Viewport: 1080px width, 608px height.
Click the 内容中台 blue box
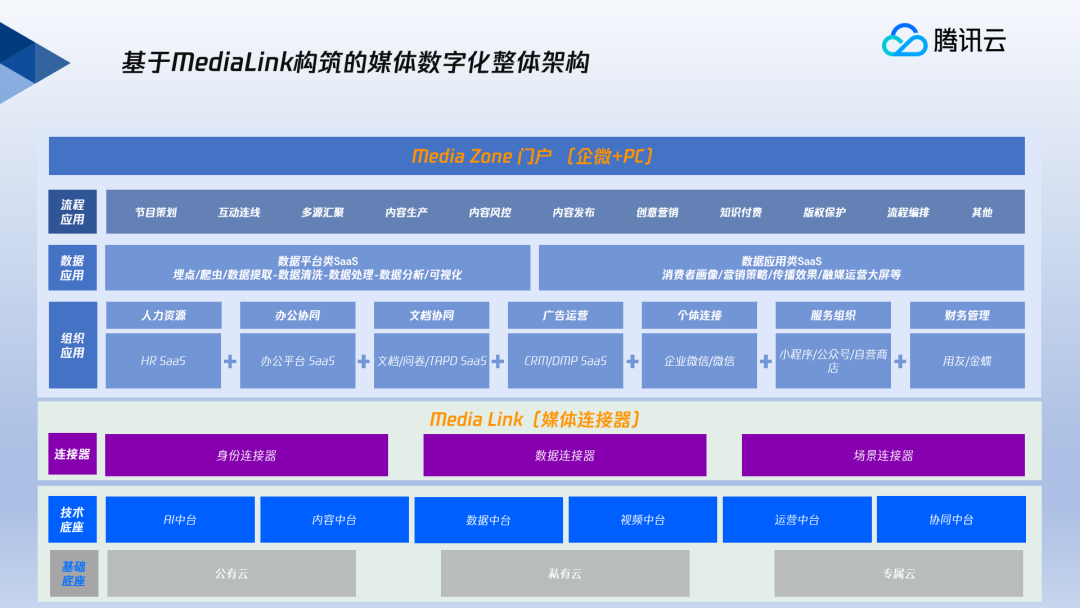[334, 519]
